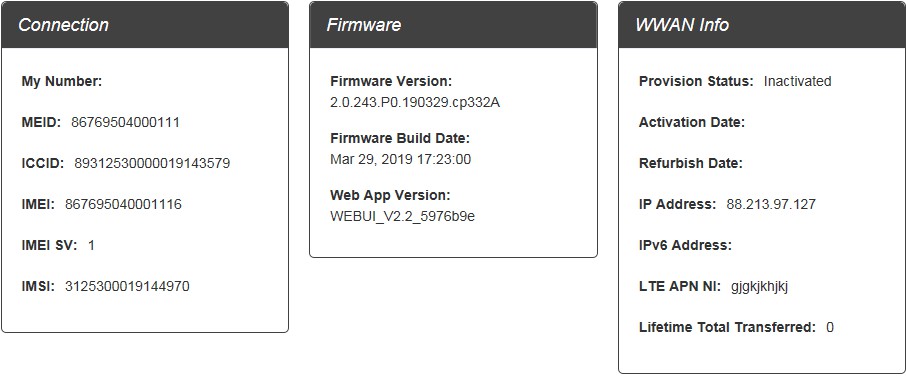Click the IPv6 Address label

[x=685, y=246]
